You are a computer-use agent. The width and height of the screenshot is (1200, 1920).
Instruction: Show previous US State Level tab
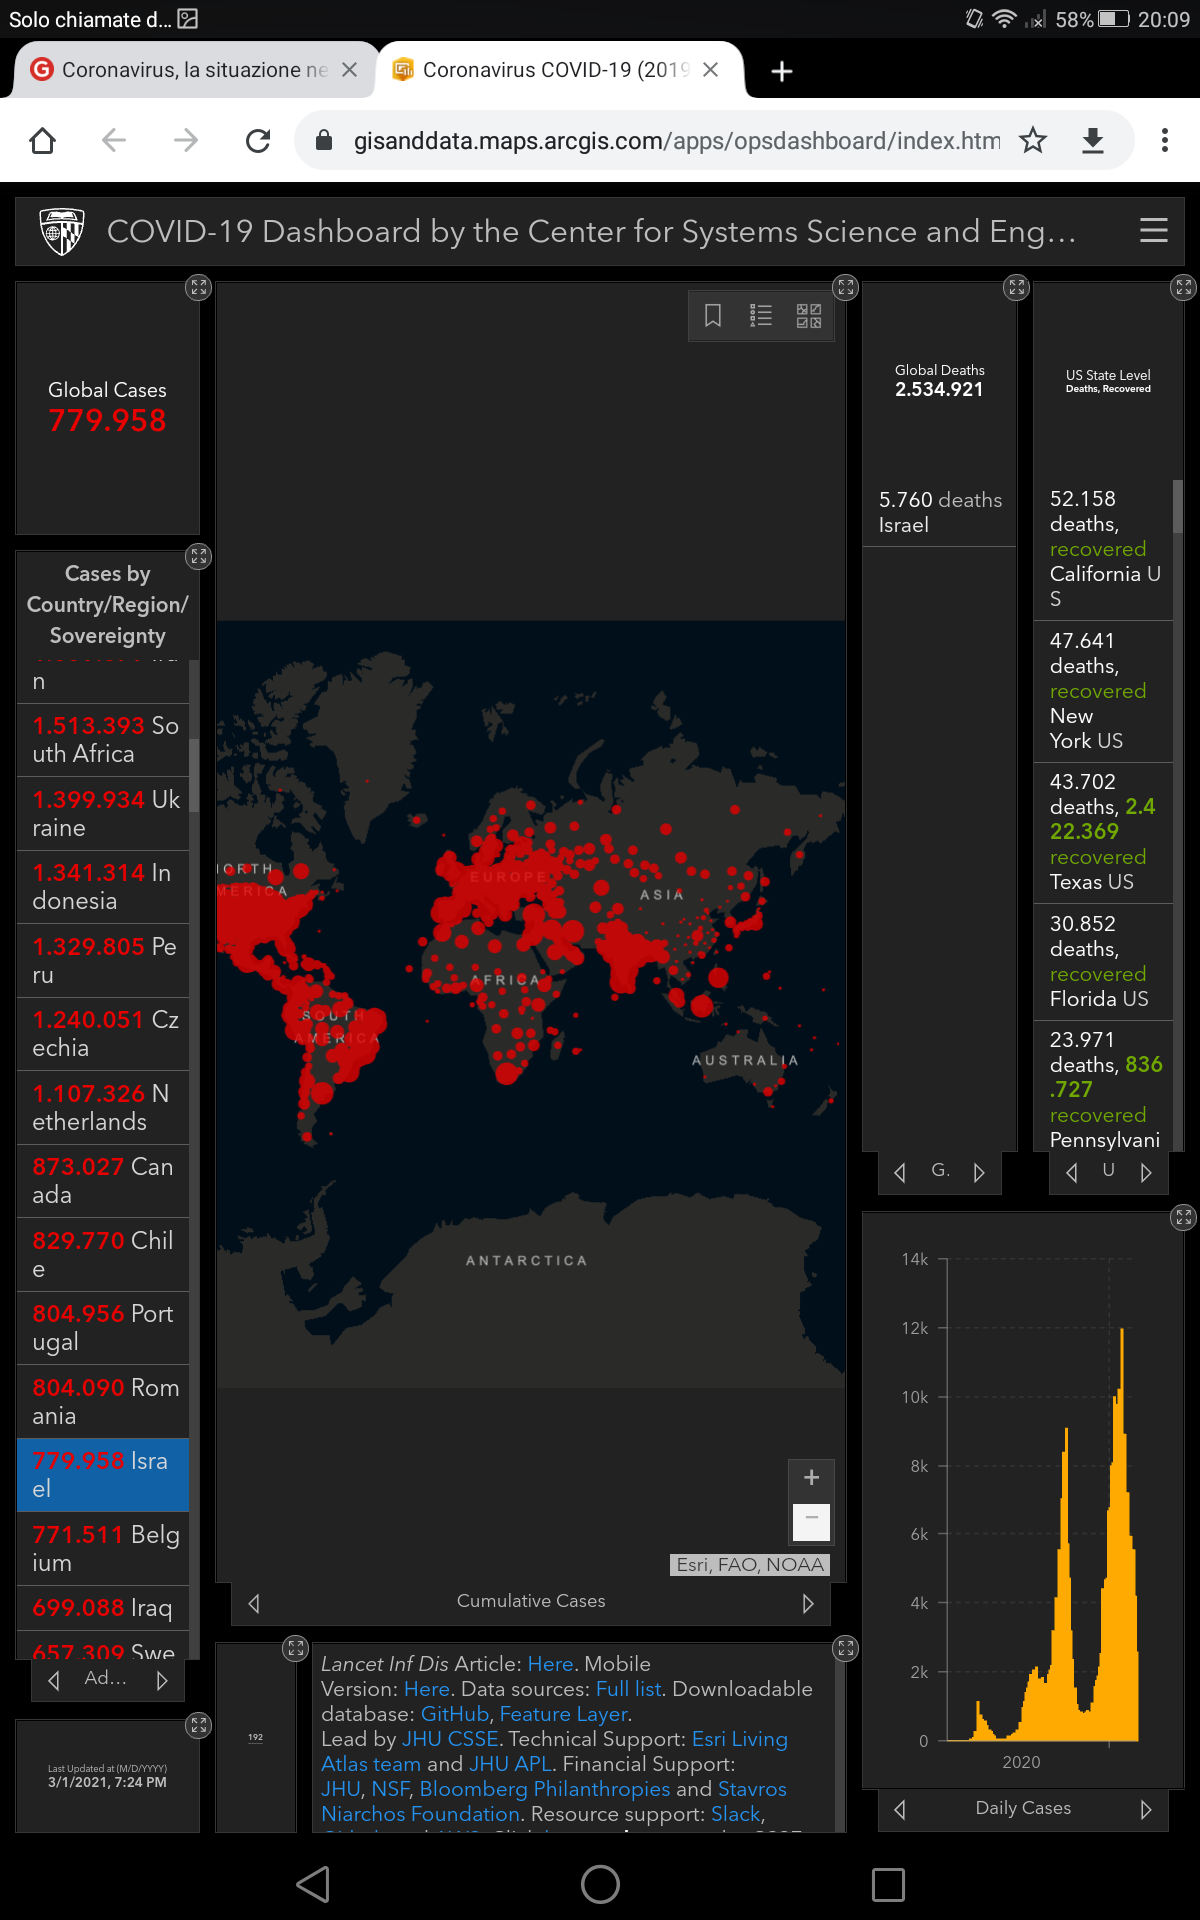pos(1071,1172)
